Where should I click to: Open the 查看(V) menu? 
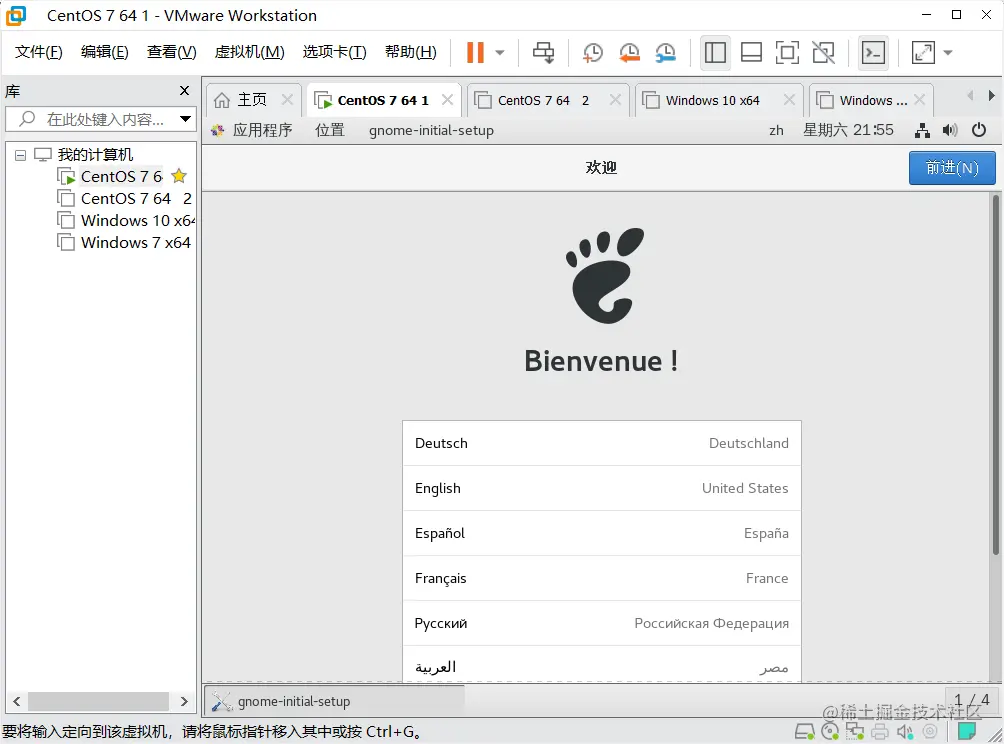[x=172, y=52]
